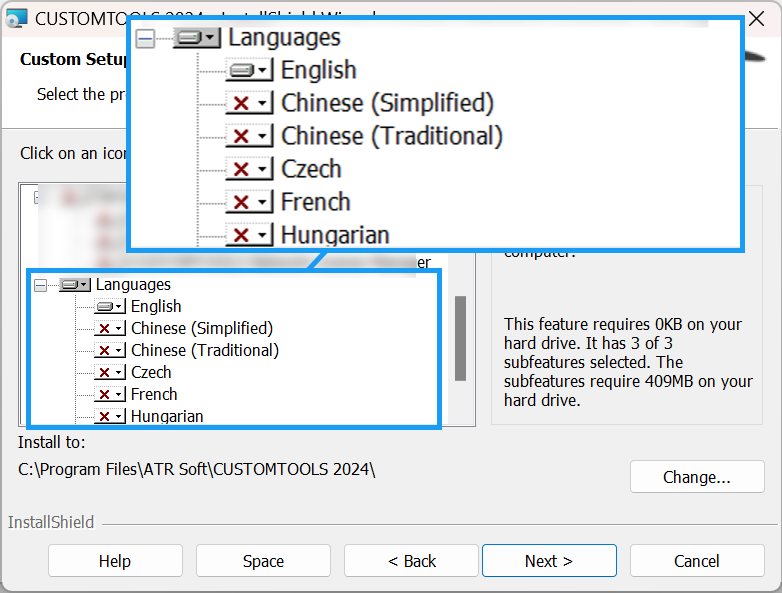Select Chinese (Traditional) in the original feature tree
This screenshot has height=593, width=782.
(204, 350)
